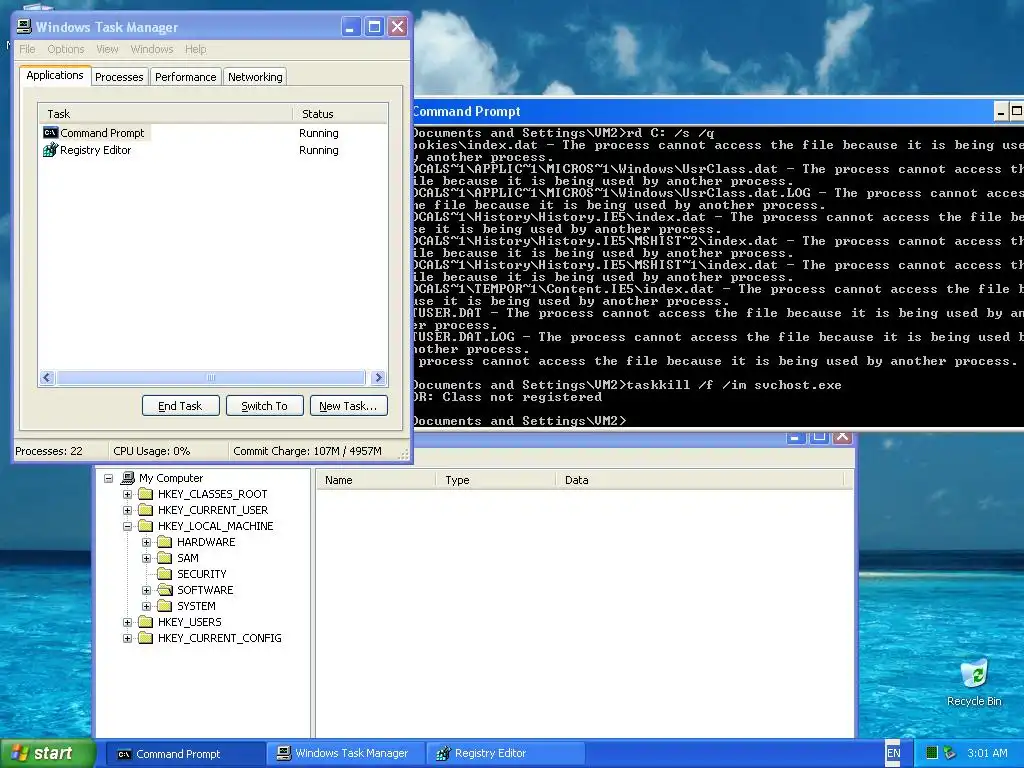1024x768 pixels.
Task: Click 'Running' status of Command Prompt row
Action: tap(319, 133)
